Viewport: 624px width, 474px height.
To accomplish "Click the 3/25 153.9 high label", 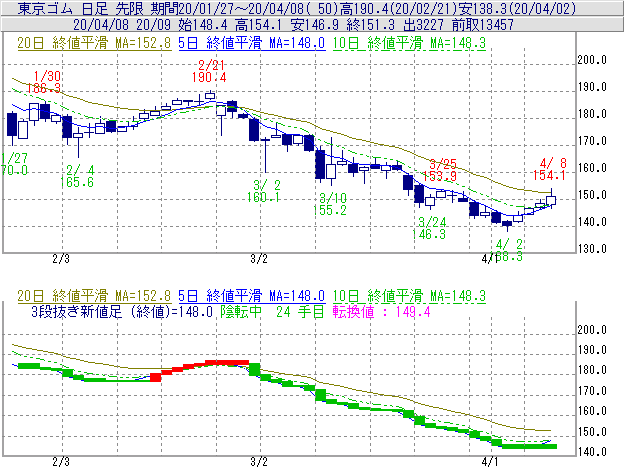I will click(440, 170).
